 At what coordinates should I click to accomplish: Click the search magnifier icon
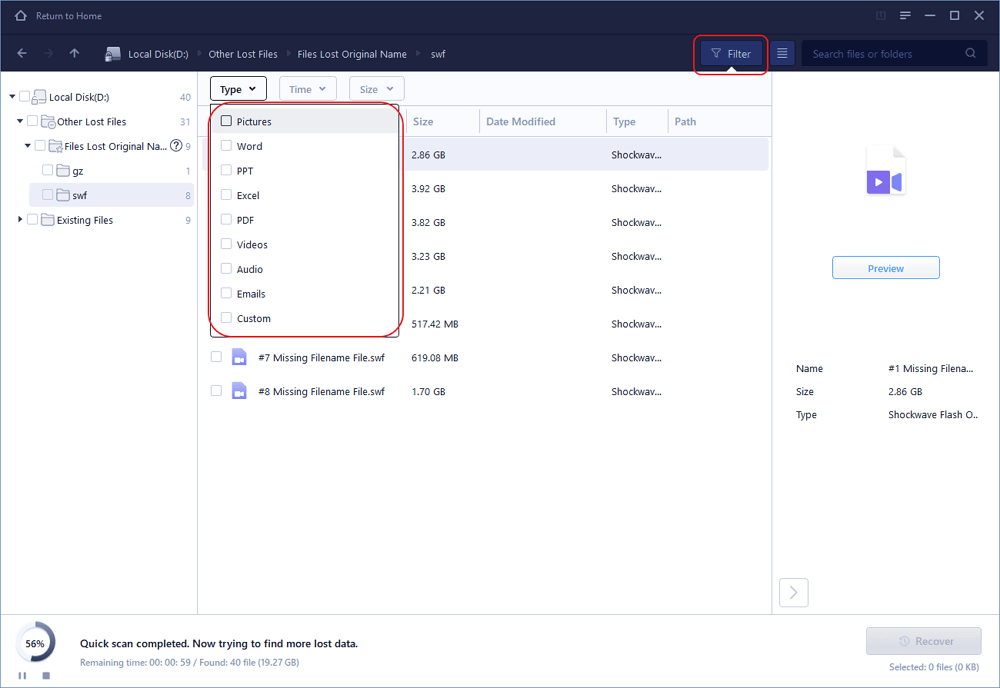click(970, 54)
